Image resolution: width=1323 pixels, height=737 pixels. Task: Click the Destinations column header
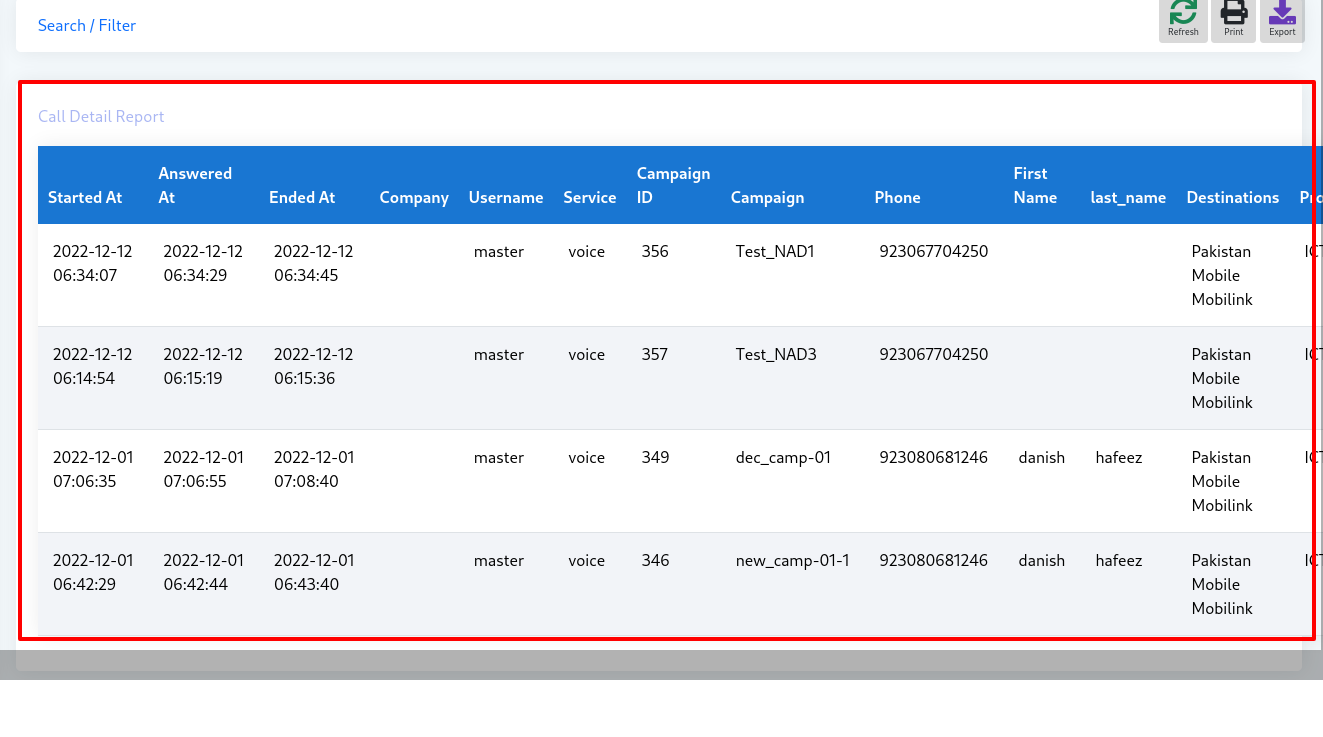tap(1233, 197)
